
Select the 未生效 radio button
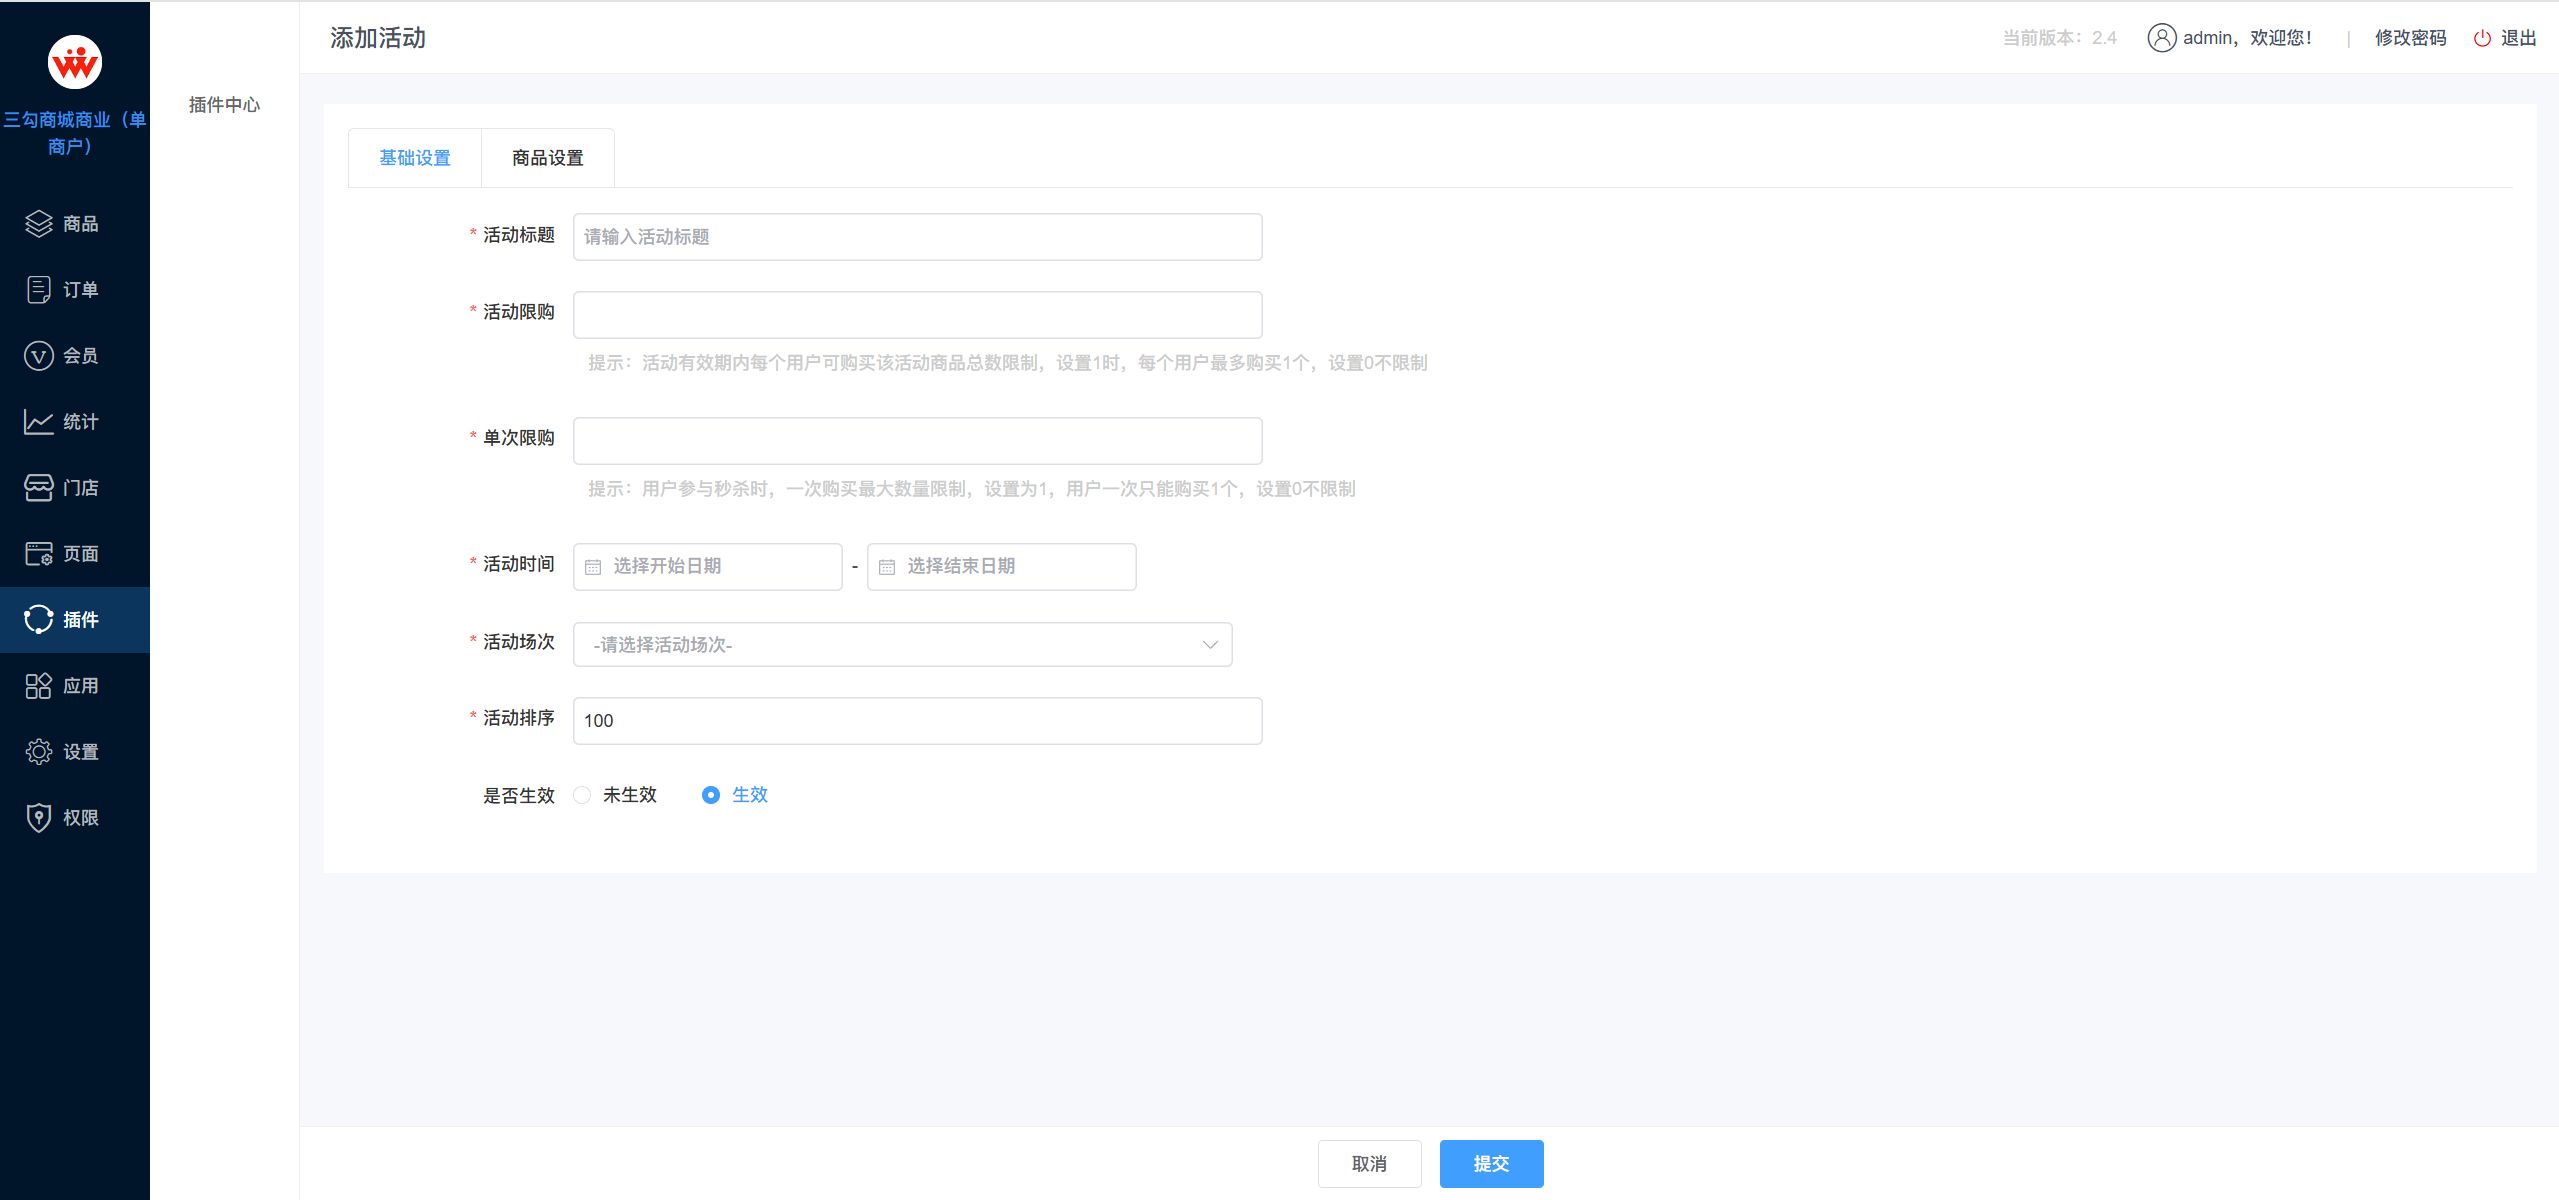[582, 795]
